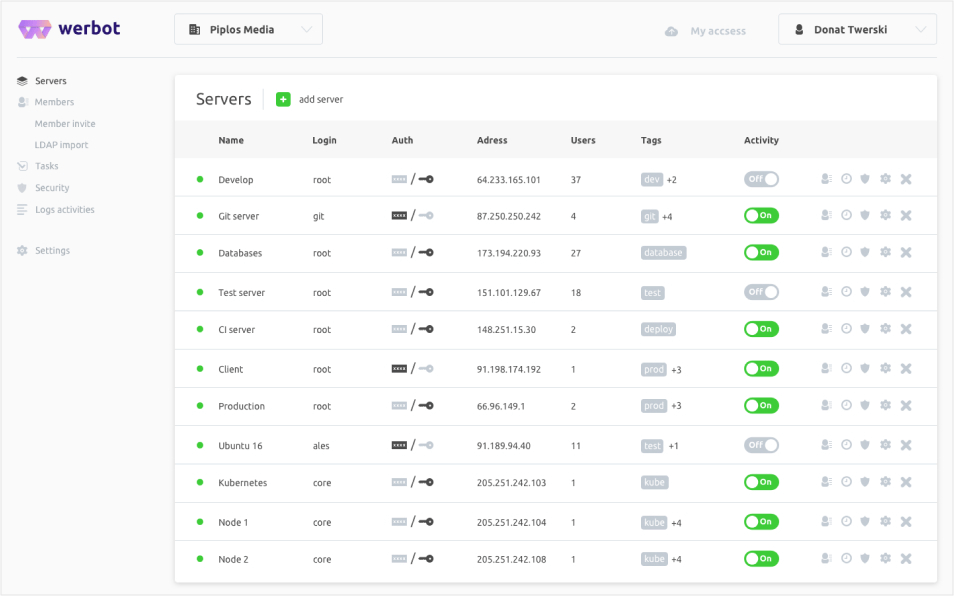
Task: Delete the CI server with X icon
Action: pos(906,329)
